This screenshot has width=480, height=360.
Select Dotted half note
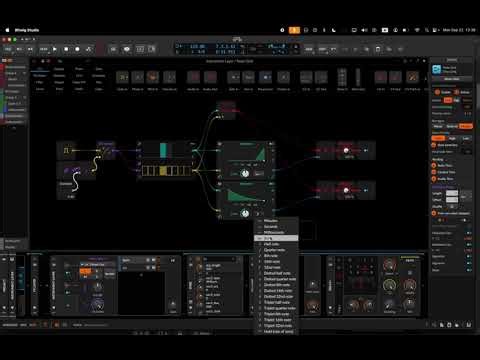point(277,273)
